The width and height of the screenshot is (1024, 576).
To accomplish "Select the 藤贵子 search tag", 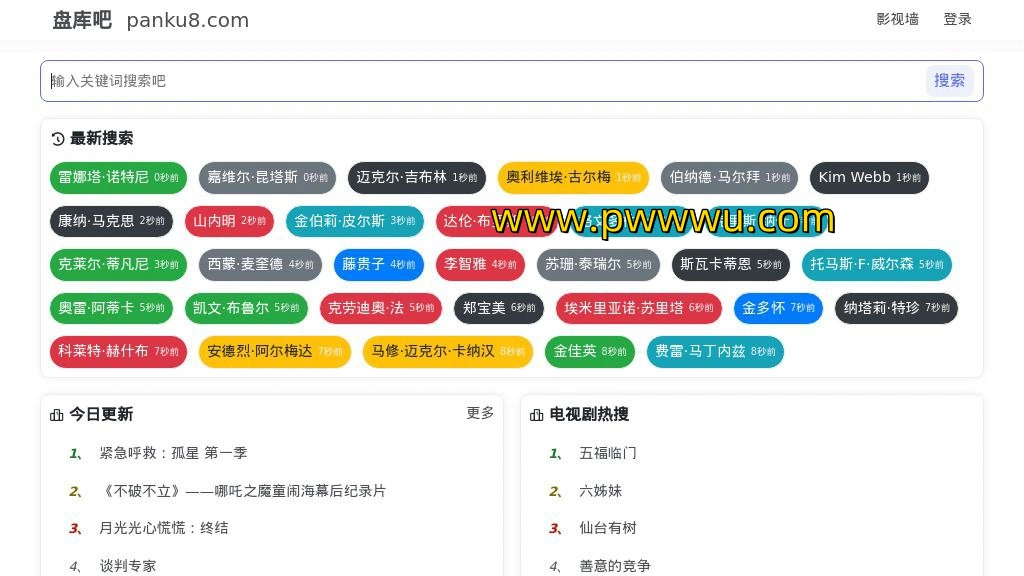I will (379, 264).
